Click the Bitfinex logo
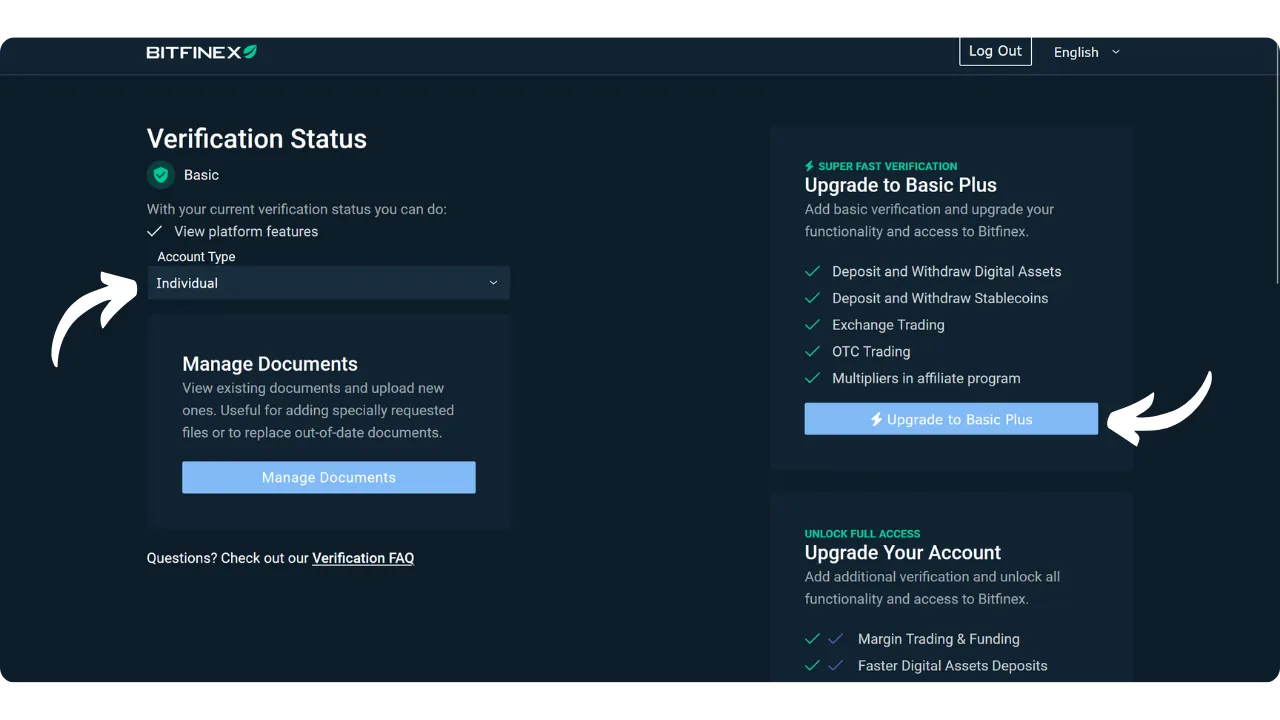This screenshot has height=720, width=1280. tap(201, 52)
